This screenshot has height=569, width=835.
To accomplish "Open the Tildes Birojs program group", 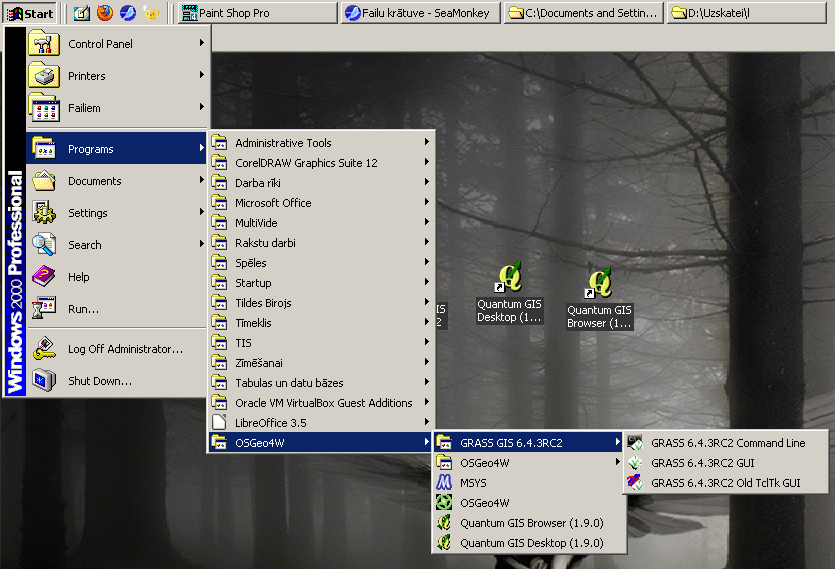I will click(x=321, y=303).
